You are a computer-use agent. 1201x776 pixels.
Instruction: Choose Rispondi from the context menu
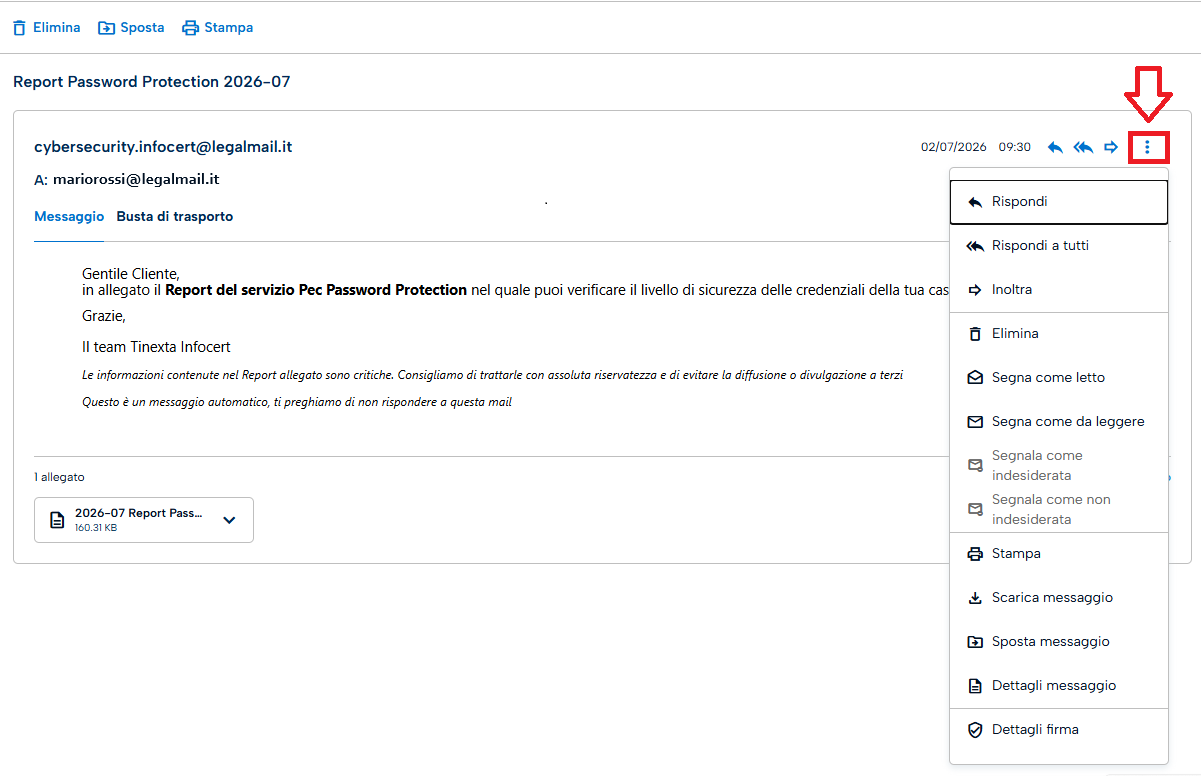pyautogui.click(x=1059, y=202)
